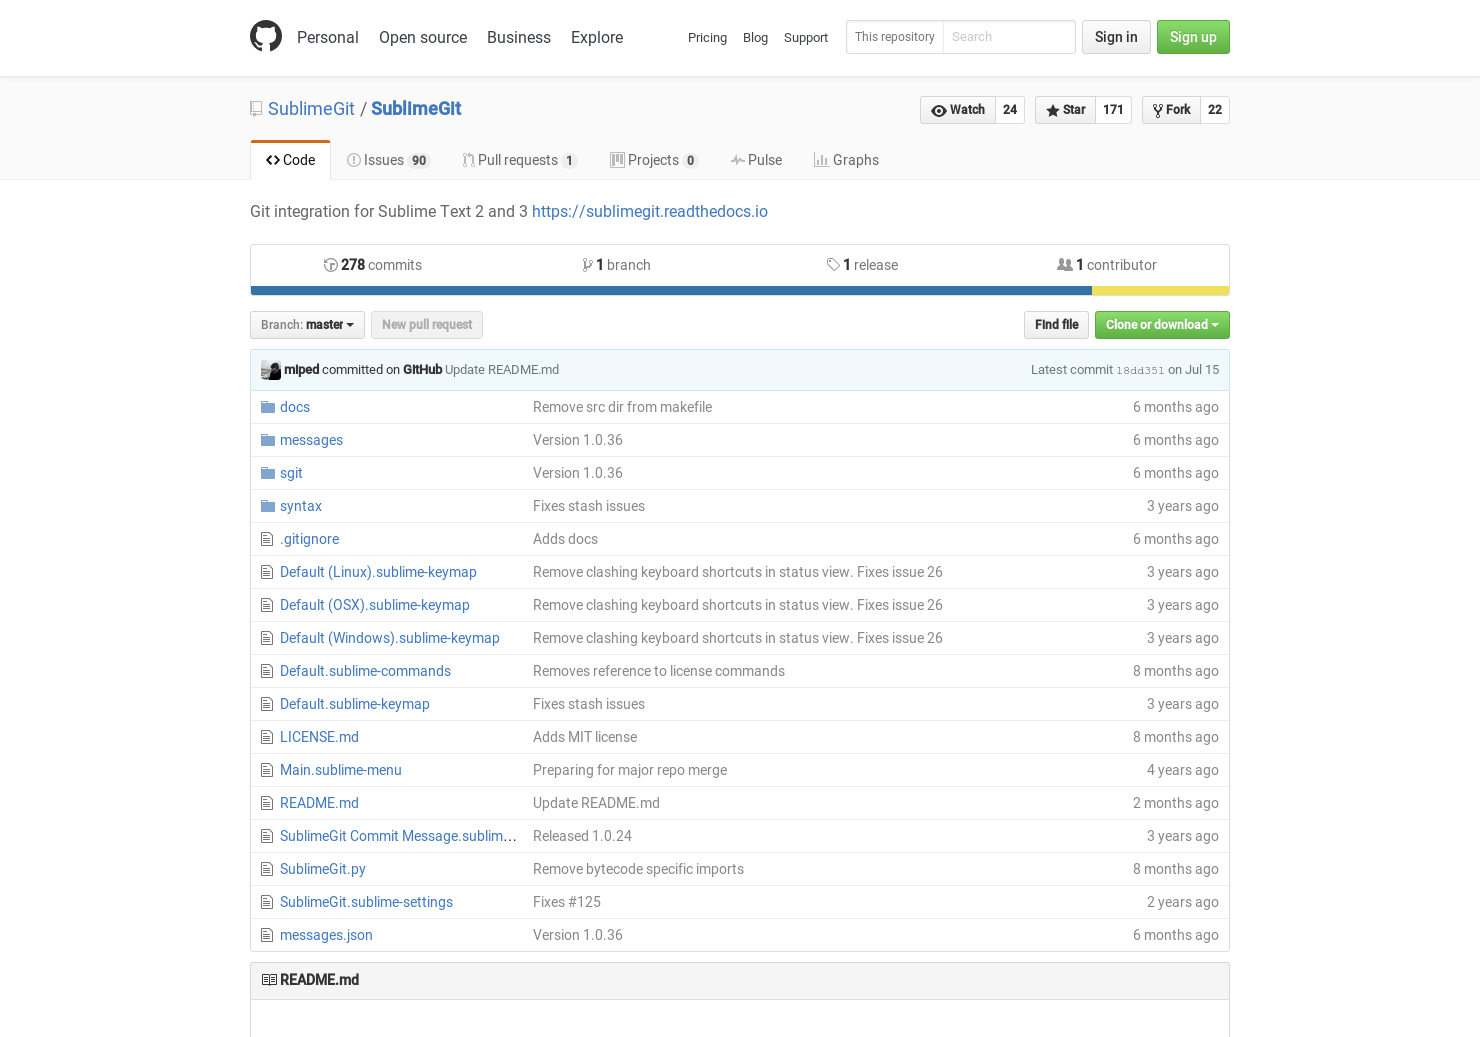Click the Find file button
This screenshot has width=1480, height=1037.
(x=1056, y=325)
